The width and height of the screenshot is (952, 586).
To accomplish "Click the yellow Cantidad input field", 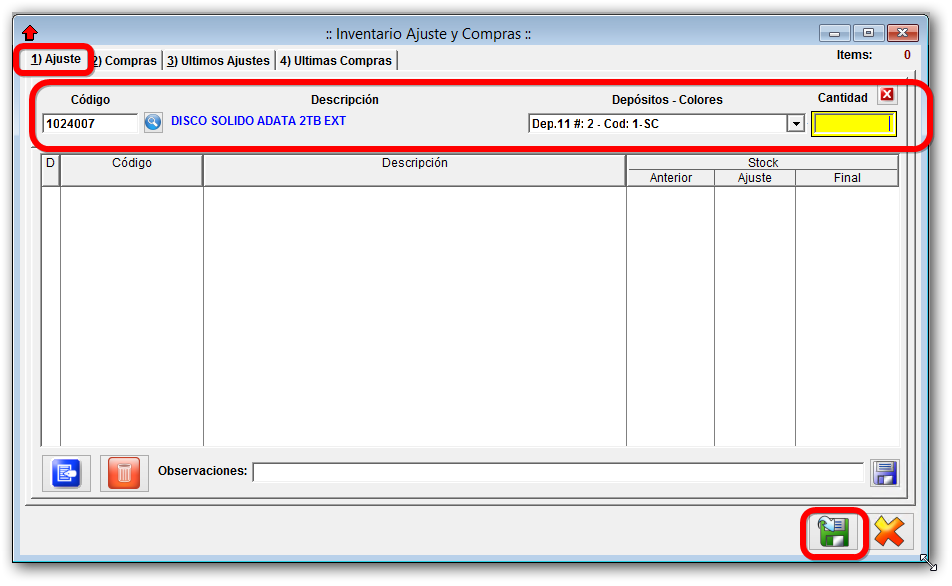I will pos(853,124).
